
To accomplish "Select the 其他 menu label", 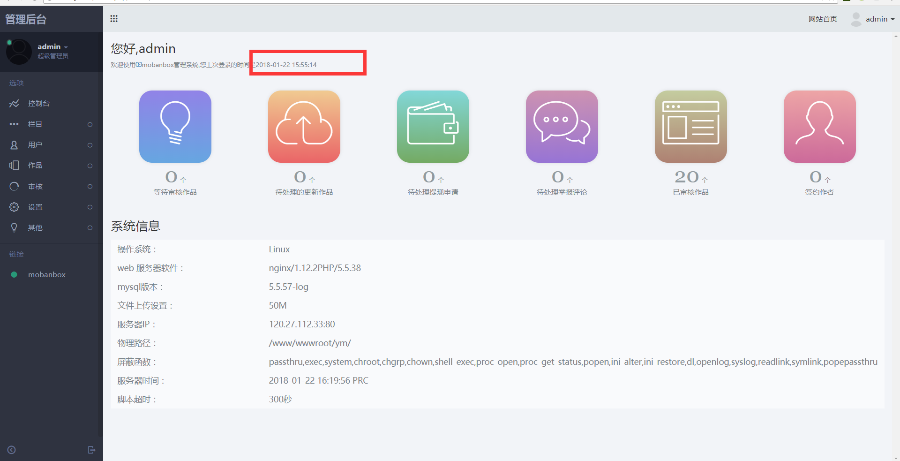I will coord(35,227).
